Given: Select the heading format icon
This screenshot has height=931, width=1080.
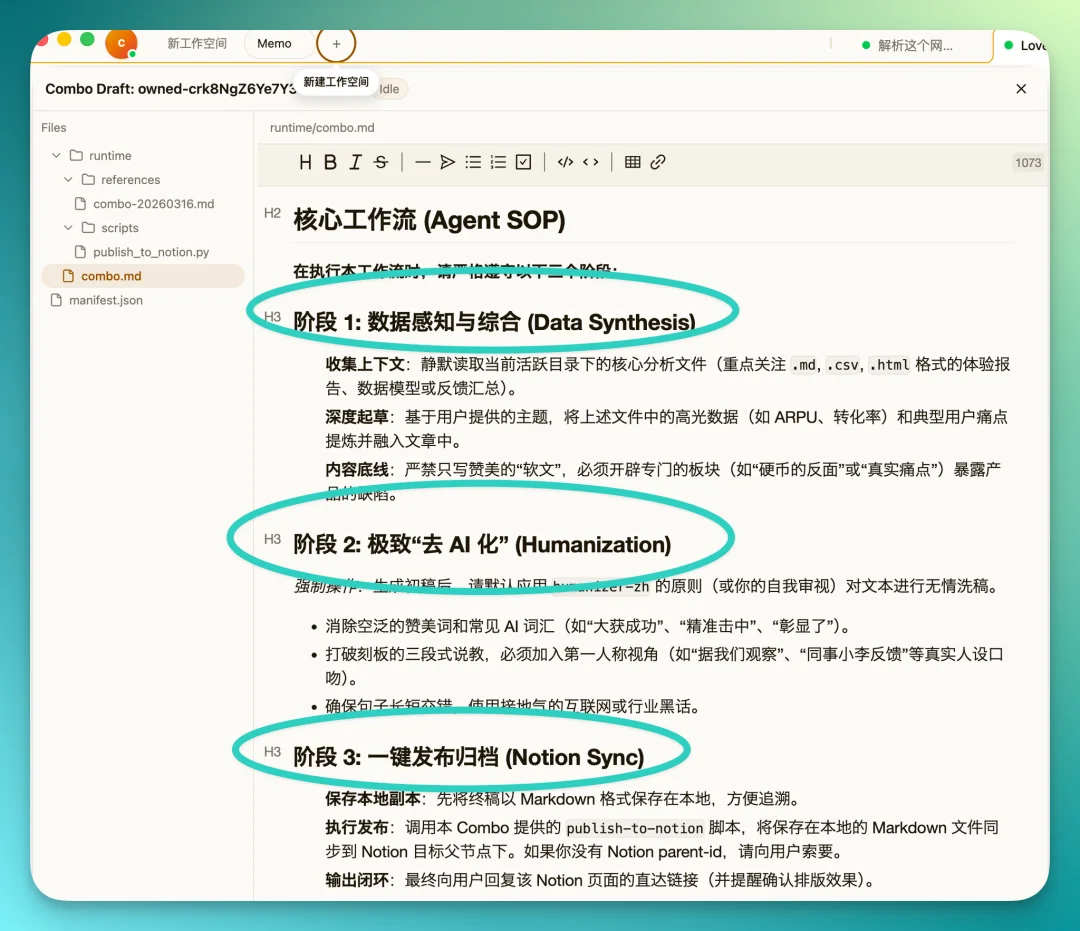Looking at the screenshot, I should click(305, 161).
